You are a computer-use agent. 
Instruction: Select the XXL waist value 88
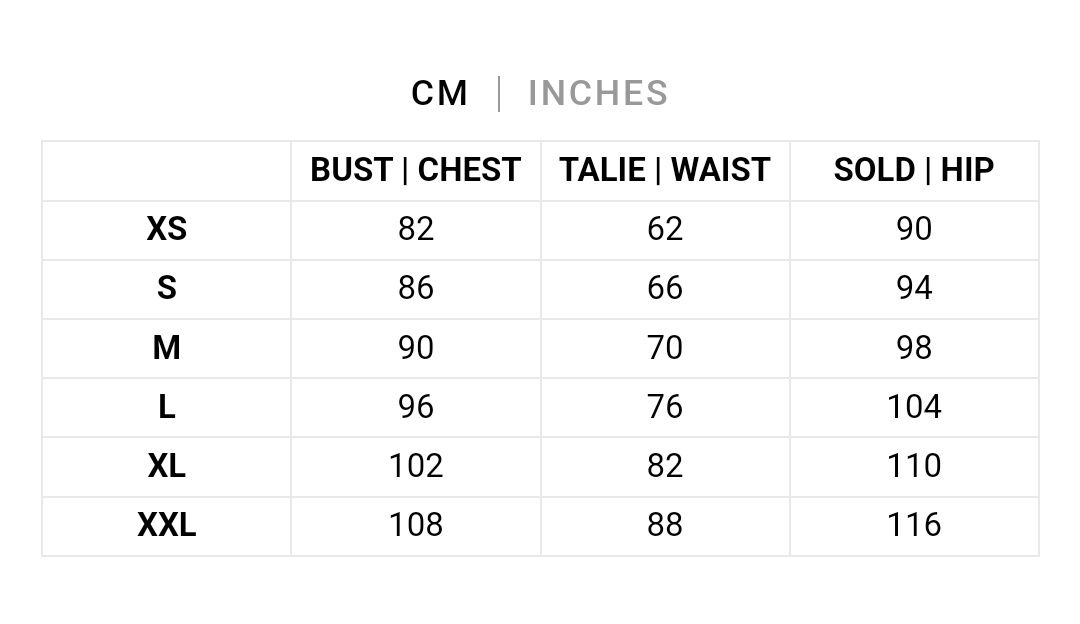665,525
